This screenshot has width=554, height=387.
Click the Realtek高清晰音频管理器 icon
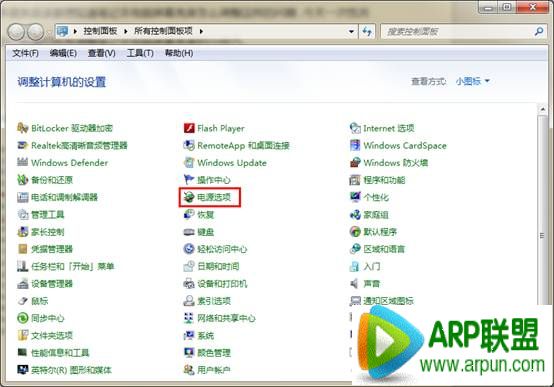point(23,145)
